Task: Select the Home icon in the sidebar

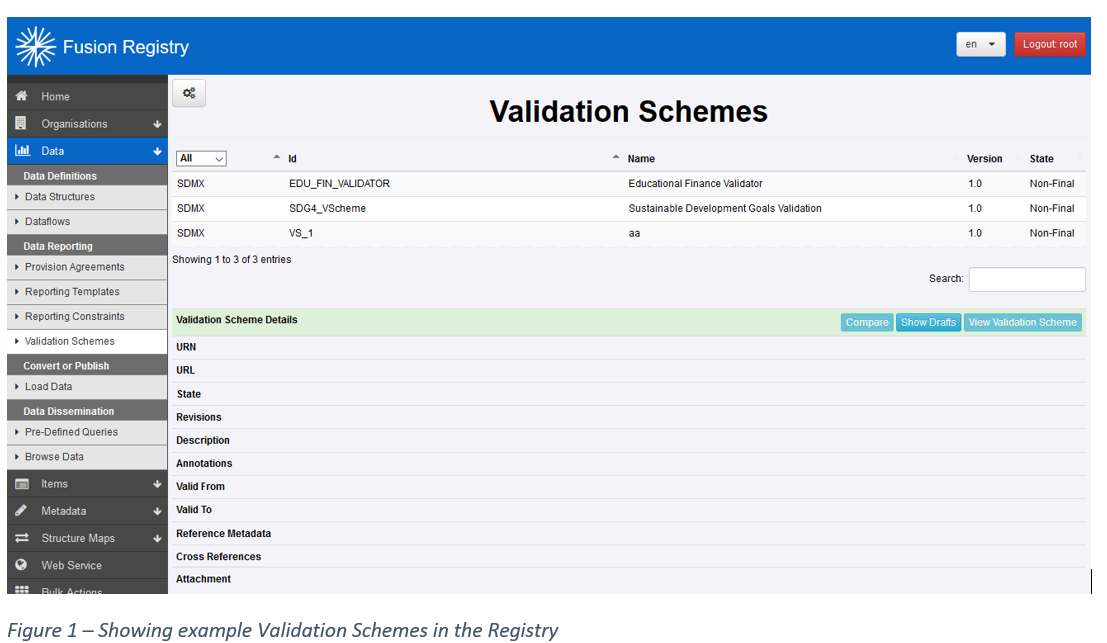Action: click(x=19, y=95)
